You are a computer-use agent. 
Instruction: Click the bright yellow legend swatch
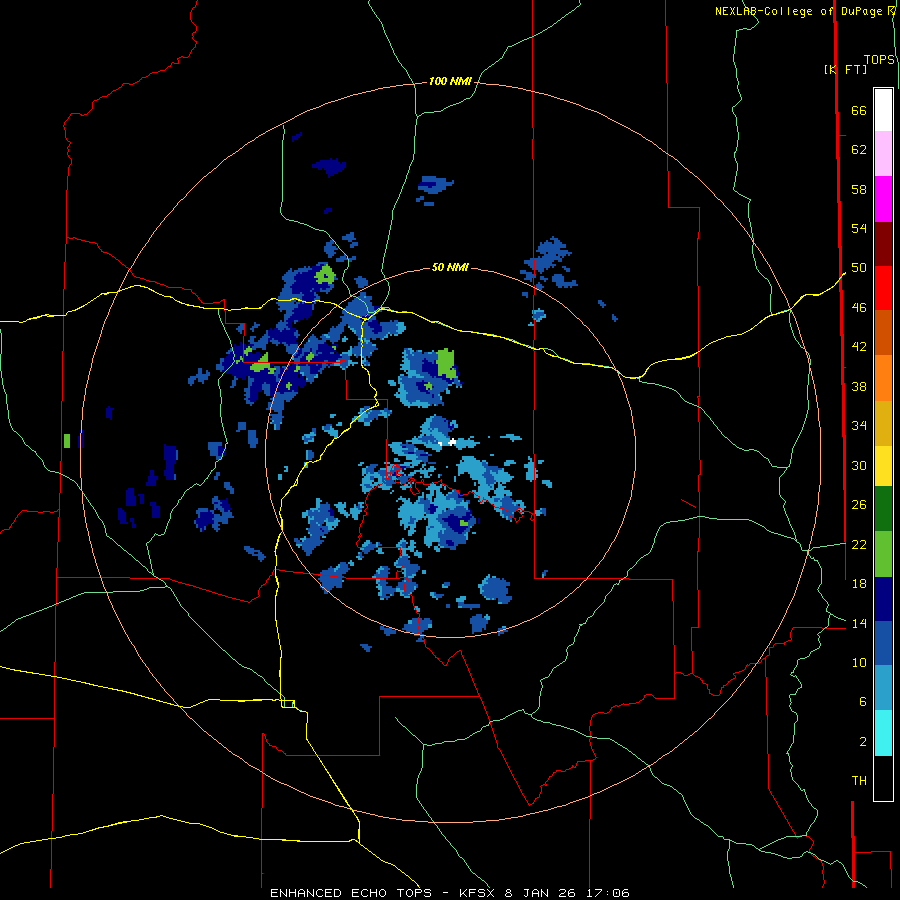pyautogui.click(x=883, y=465)
